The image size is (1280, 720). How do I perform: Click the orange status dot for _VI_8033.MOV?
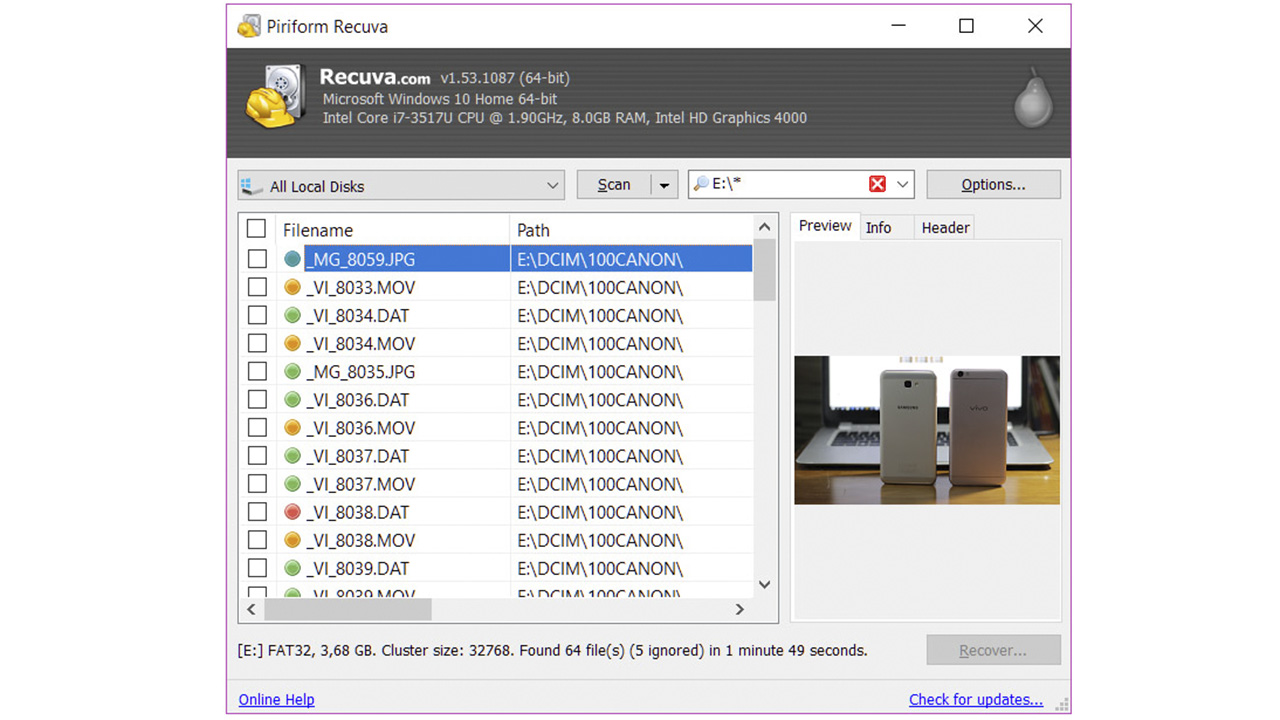pyautogui.click(x=292, y=287)
